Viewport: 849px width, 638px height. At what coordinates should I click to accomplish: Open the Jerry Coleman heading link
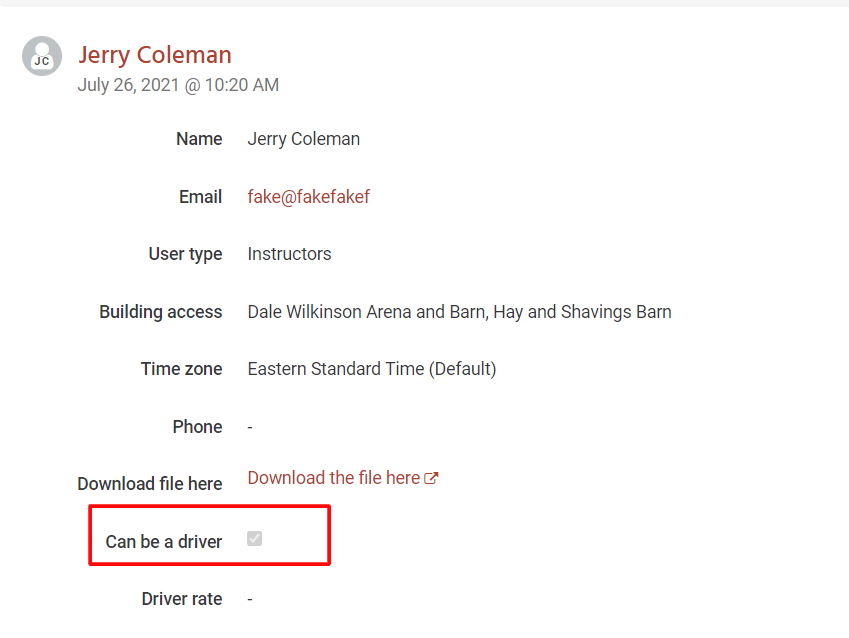point(155,55)
